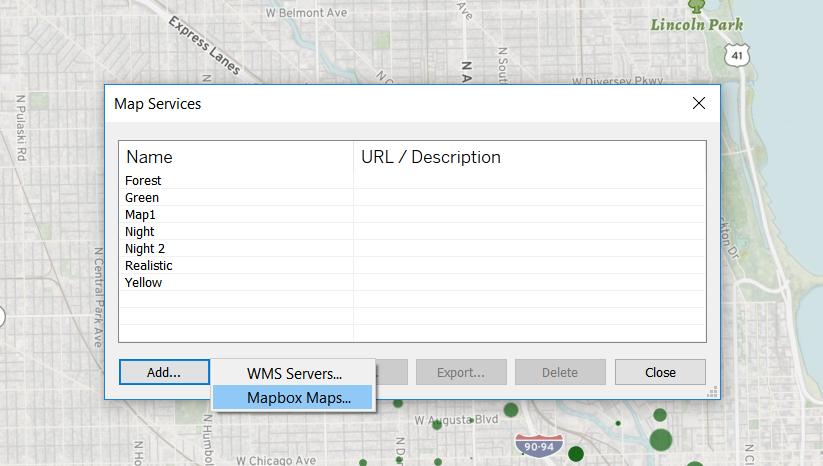
Task: Click the W Chicago Ave map label
Action: (x=276, y=460)
